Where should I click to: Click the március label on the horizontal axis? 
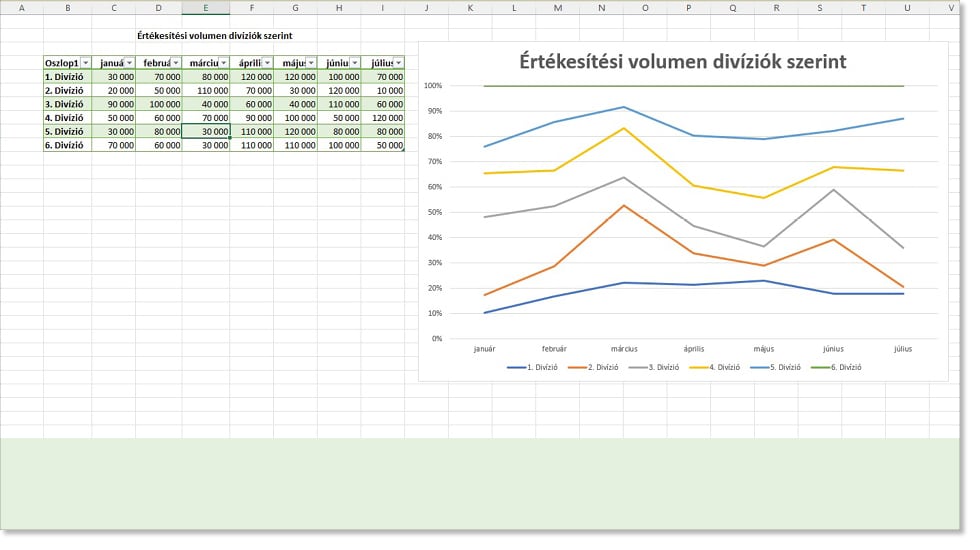click(624, 349)
